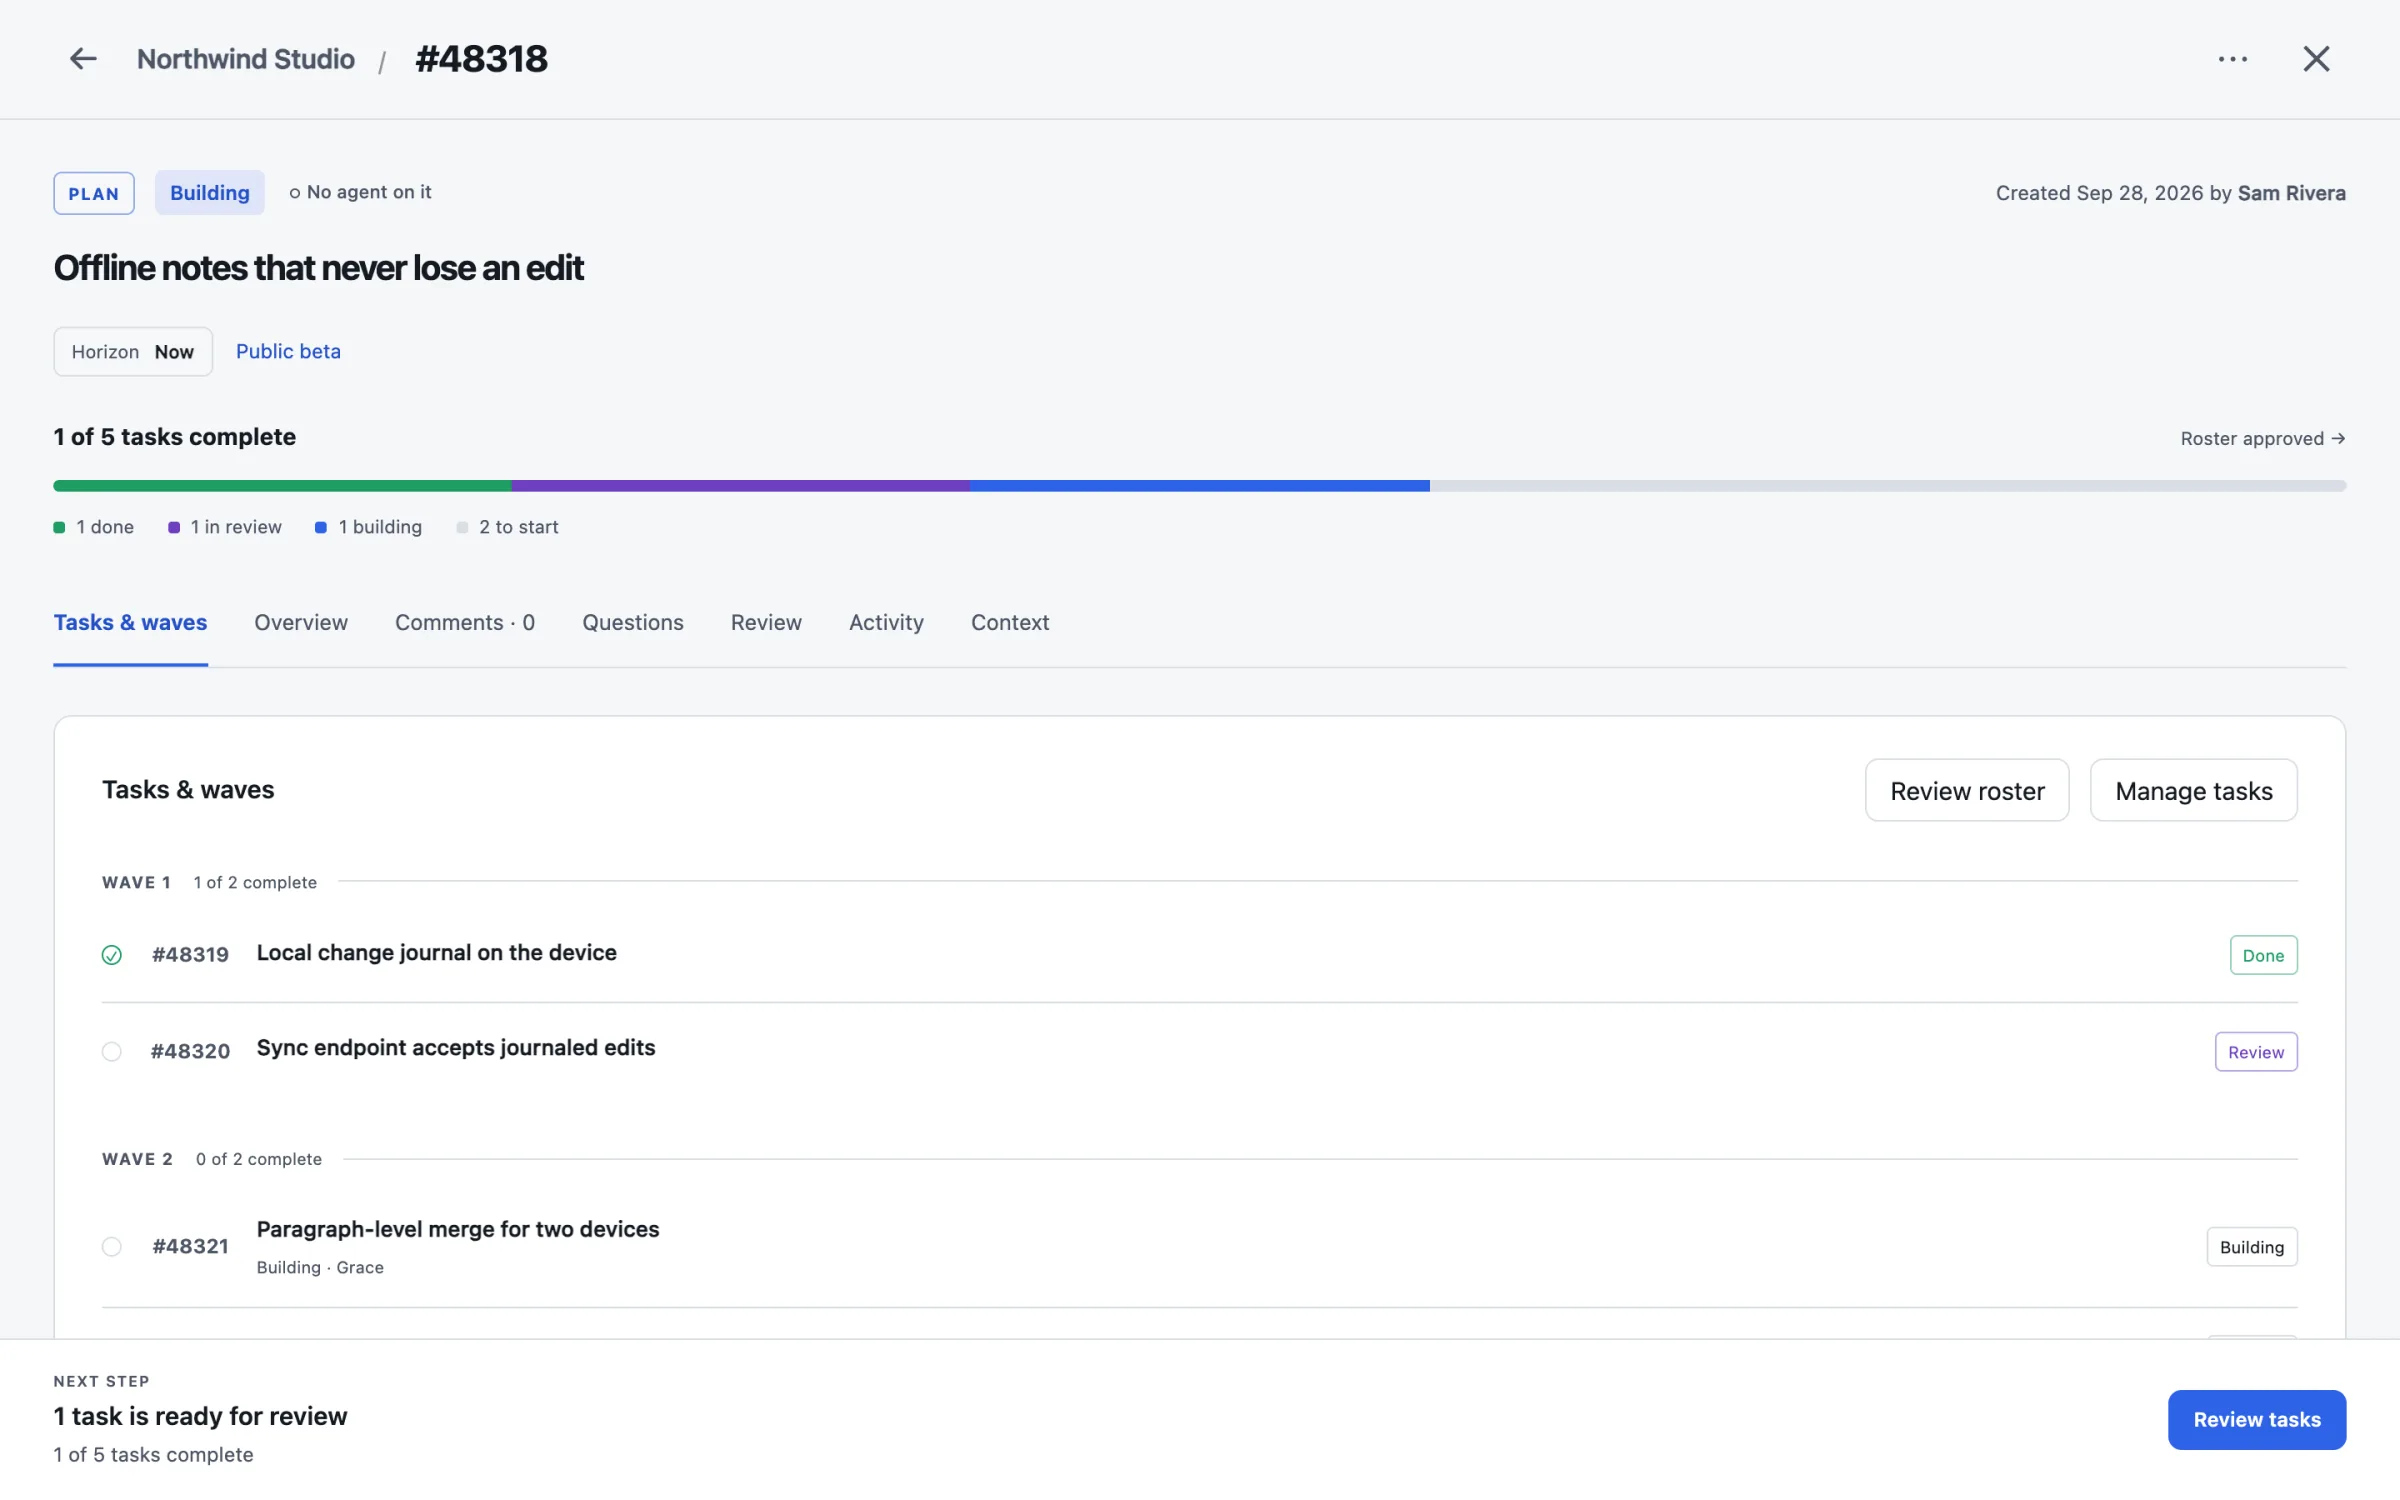
Task: Click the '1 in review' legend entry
Action: point(225,527)
